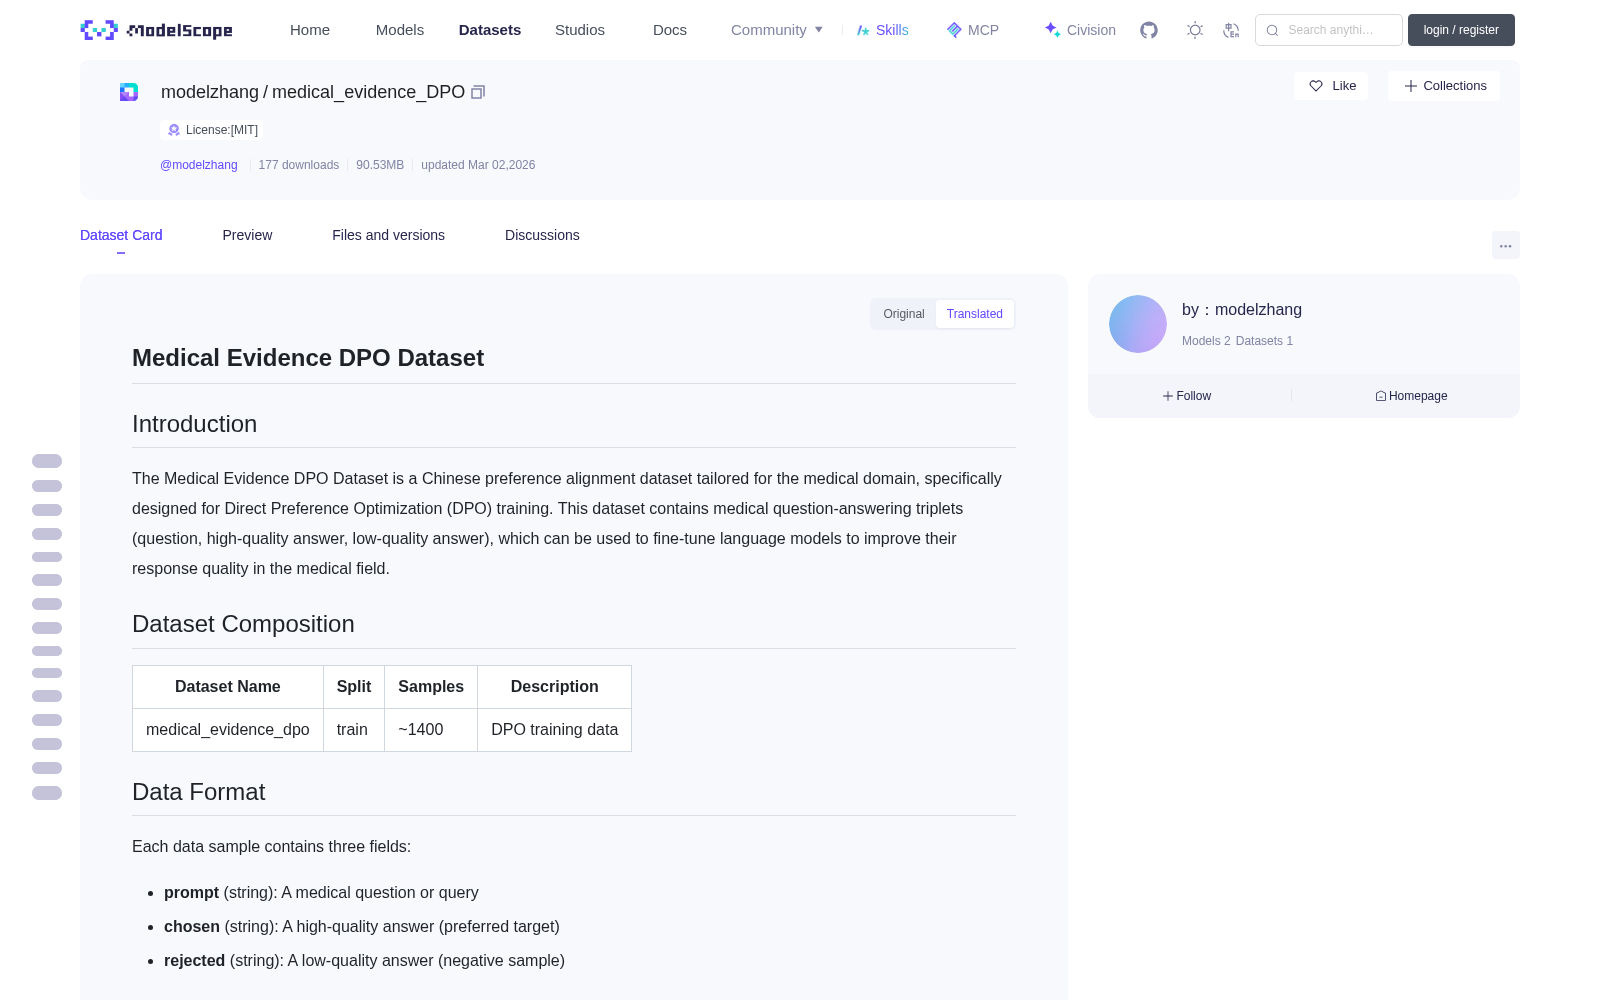Visit the author's Homepage
The width and height of the screenshot is (1600, 1000).
pyautogui.click(x=1411, y=396)
